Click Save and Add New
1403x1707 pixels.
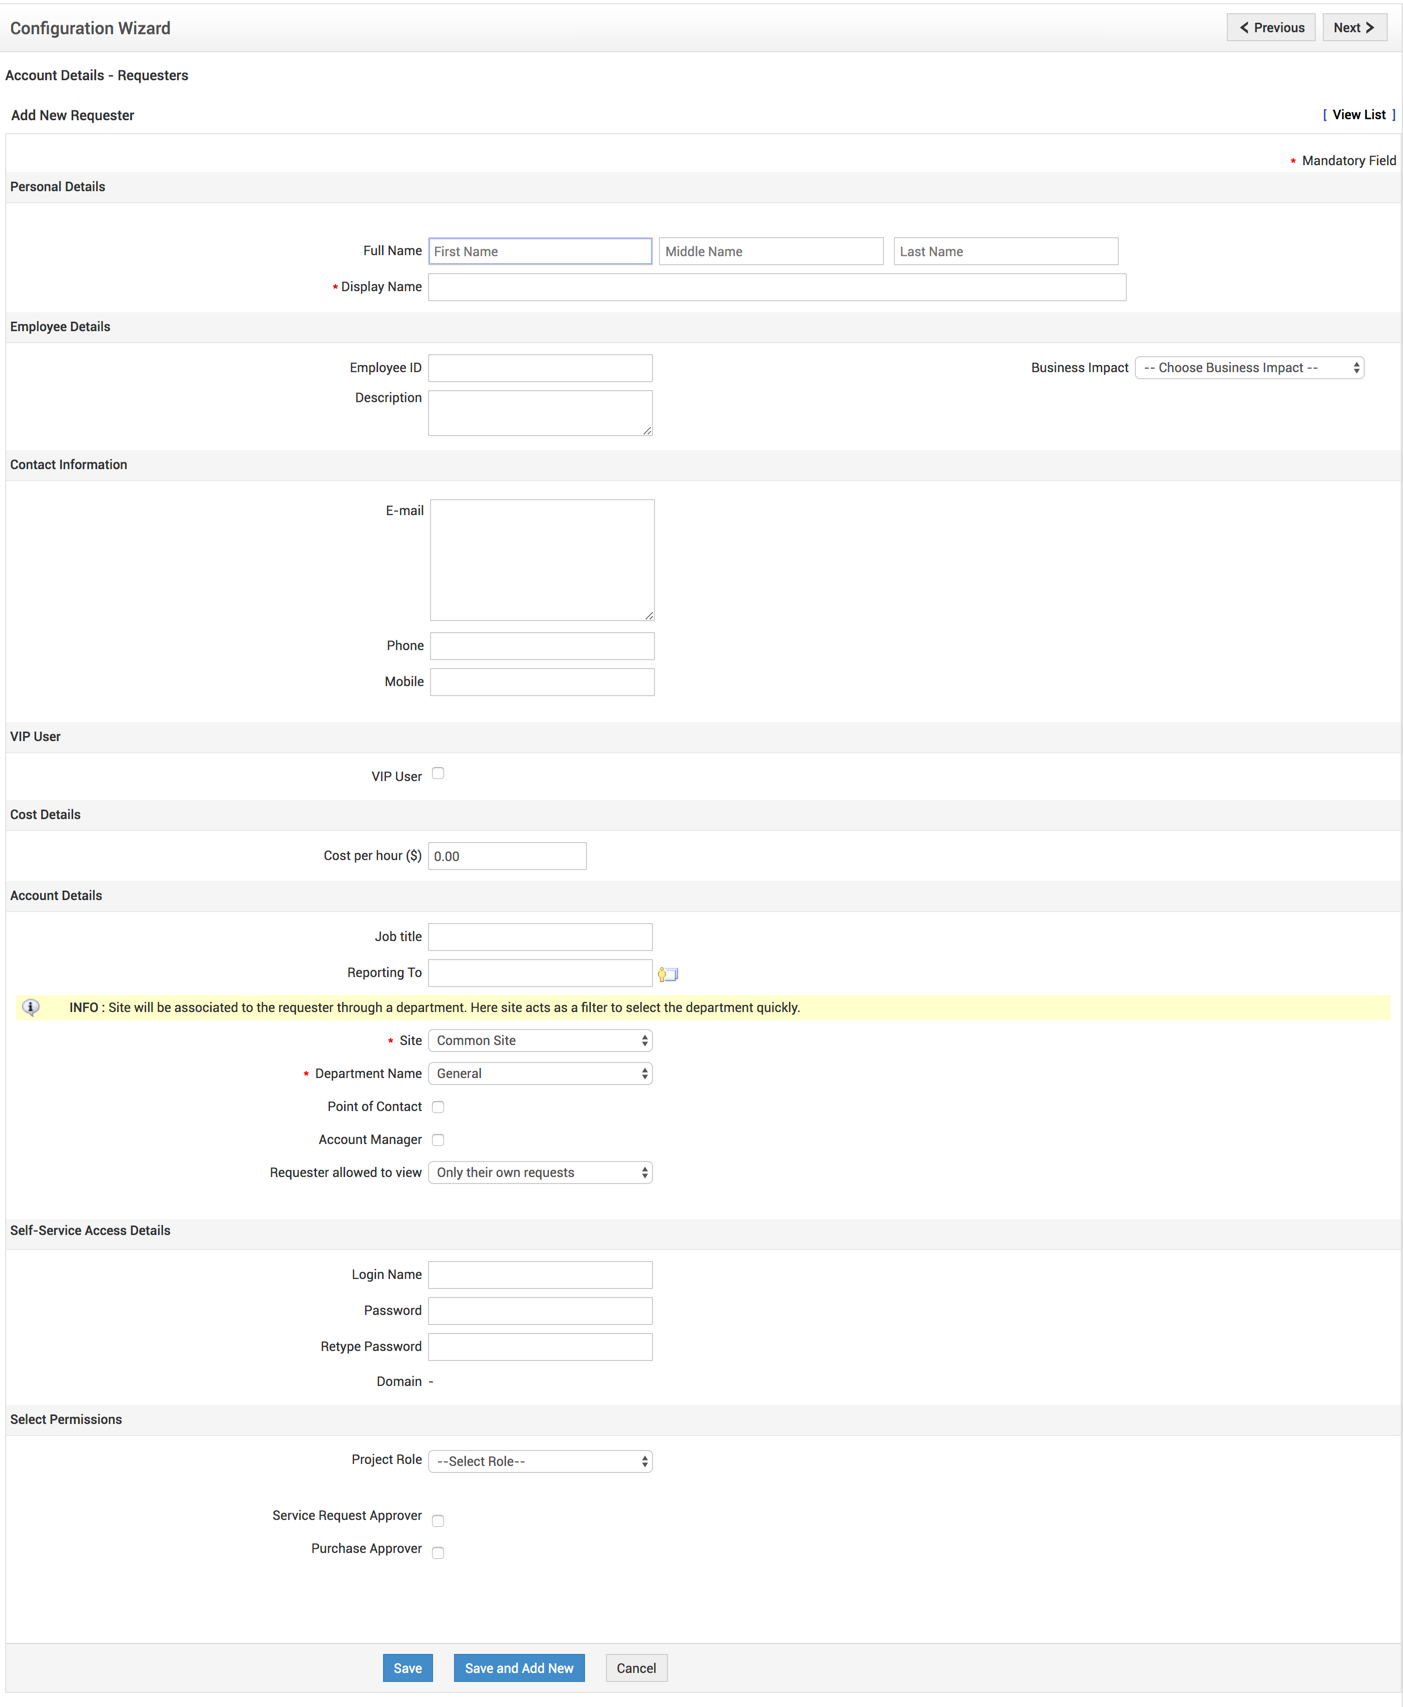click(519, 1668)
